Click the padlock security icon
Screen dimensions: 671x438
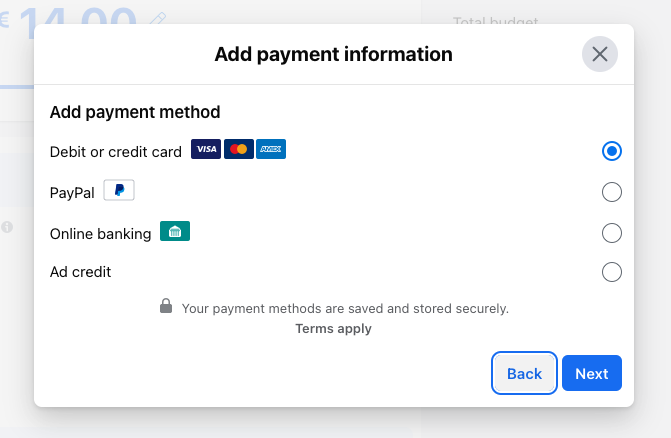coord(166,306)
